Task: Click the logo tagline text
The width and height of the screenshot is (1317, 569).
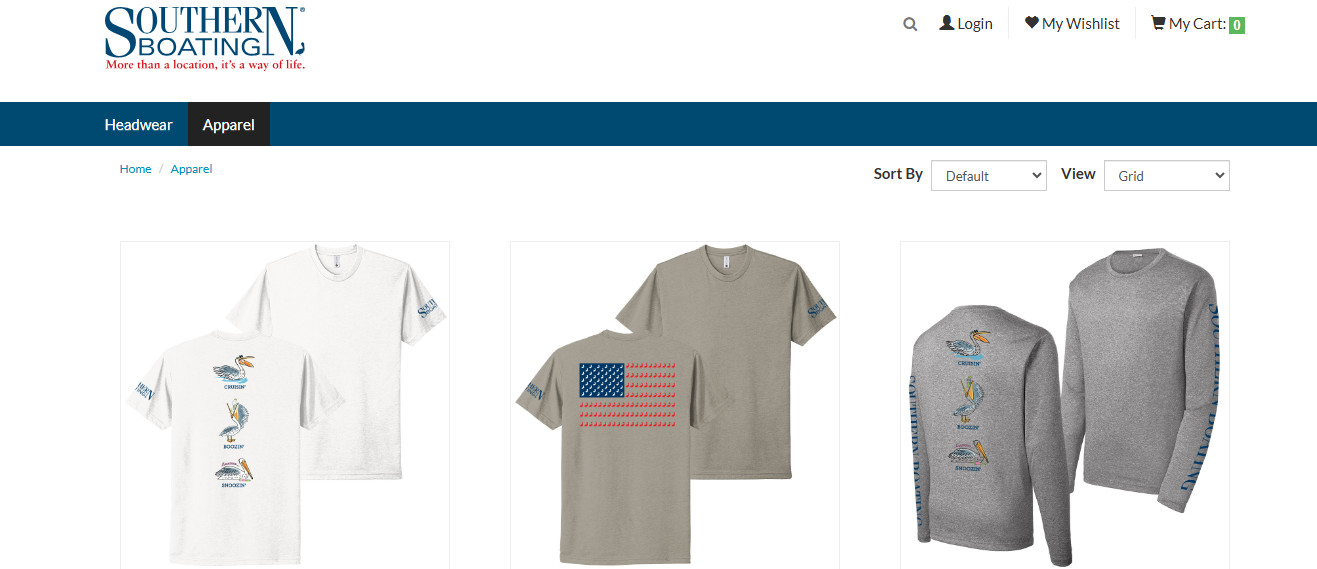Action: 205,65
